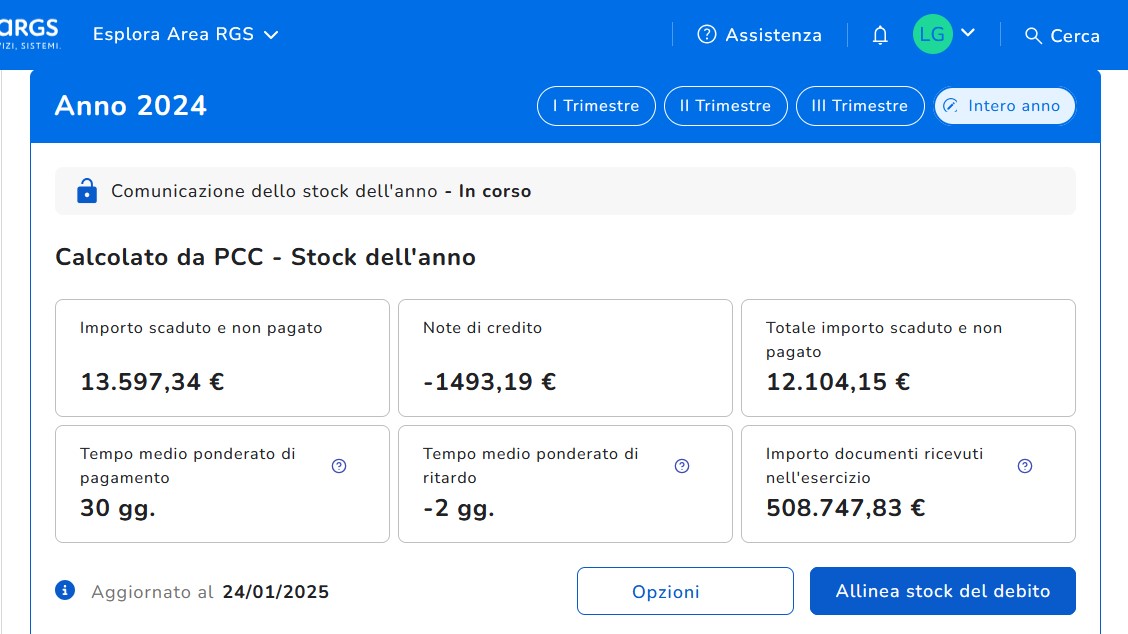Click the notification bell icon
The image size is (1128, 634).
880,35
